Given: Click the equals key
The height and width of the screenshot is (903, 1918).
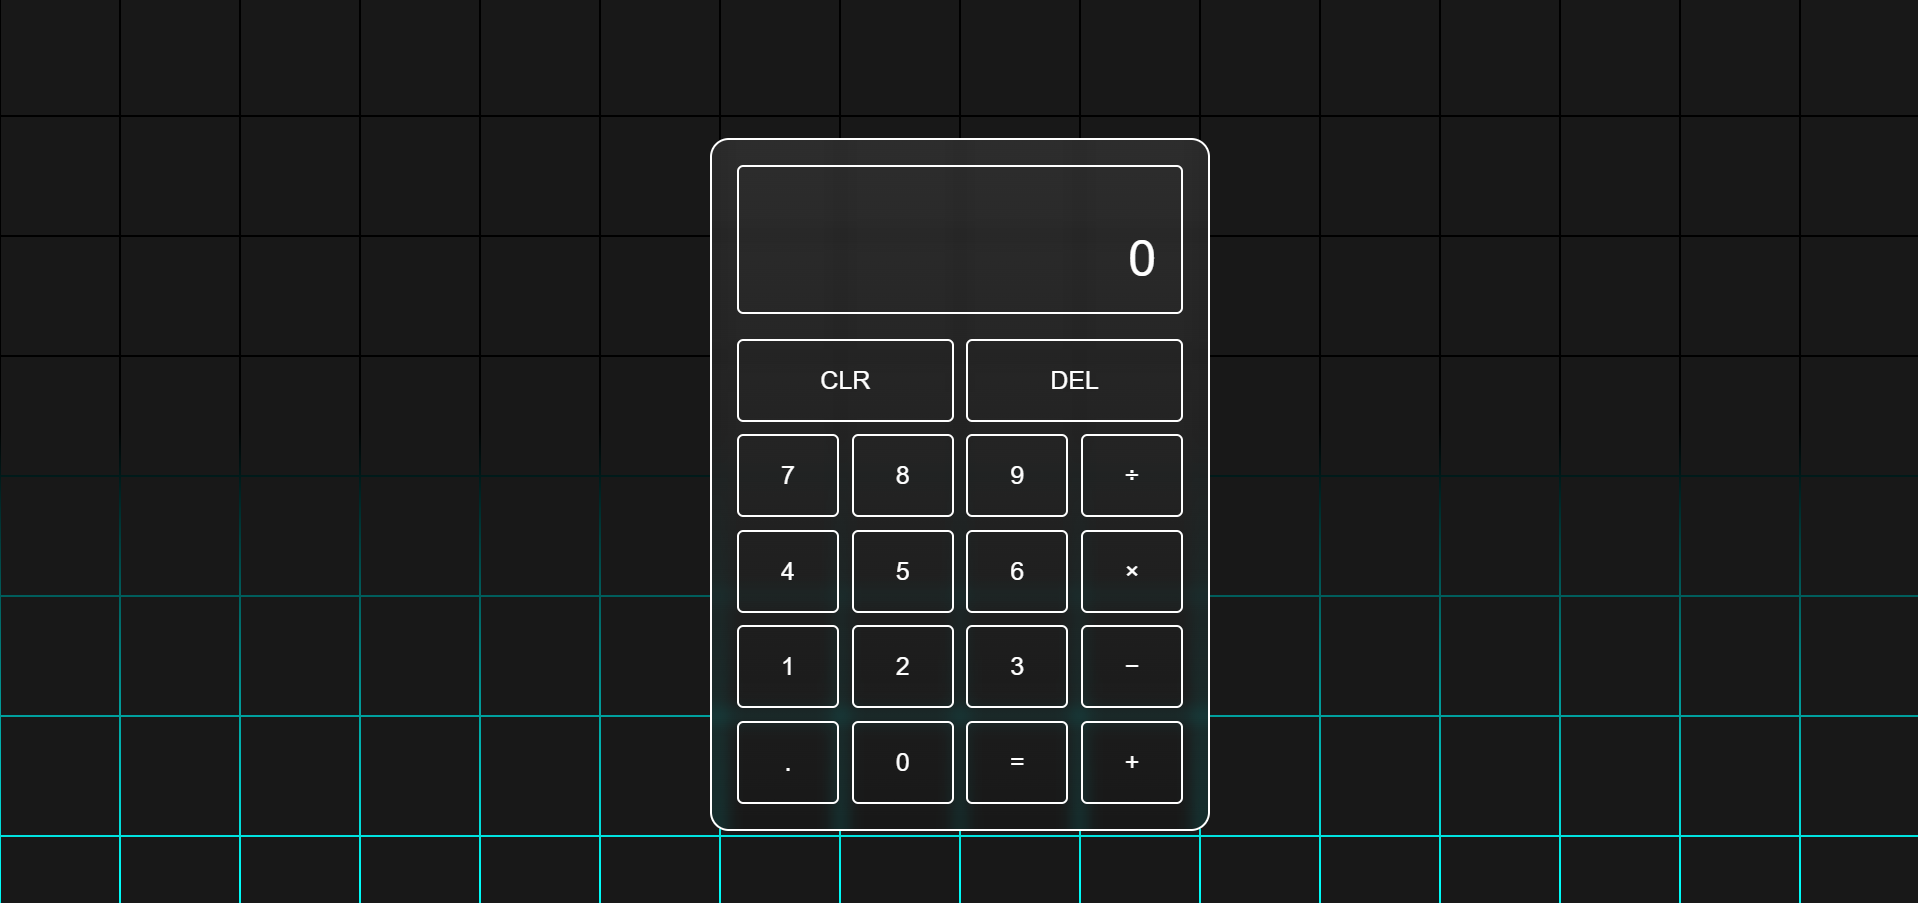Looking at the screenshot, I should point(1017,762).
